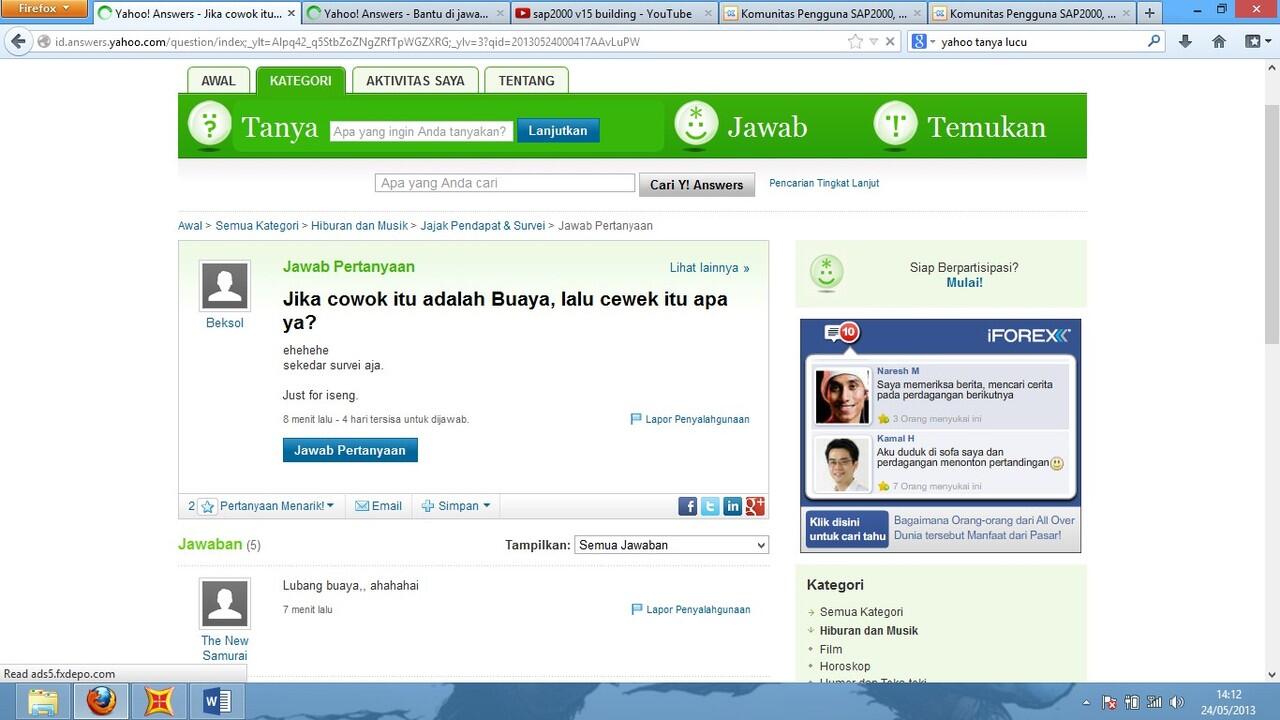Share question on Twitter icon
Screen dimensions: 1280x720
point(710,506)
